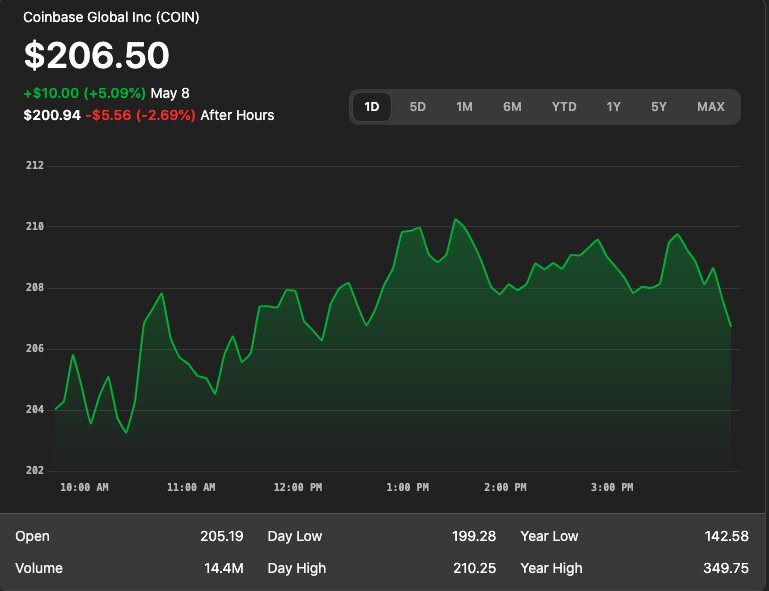View full history with the MAX tab

point(711,107)
